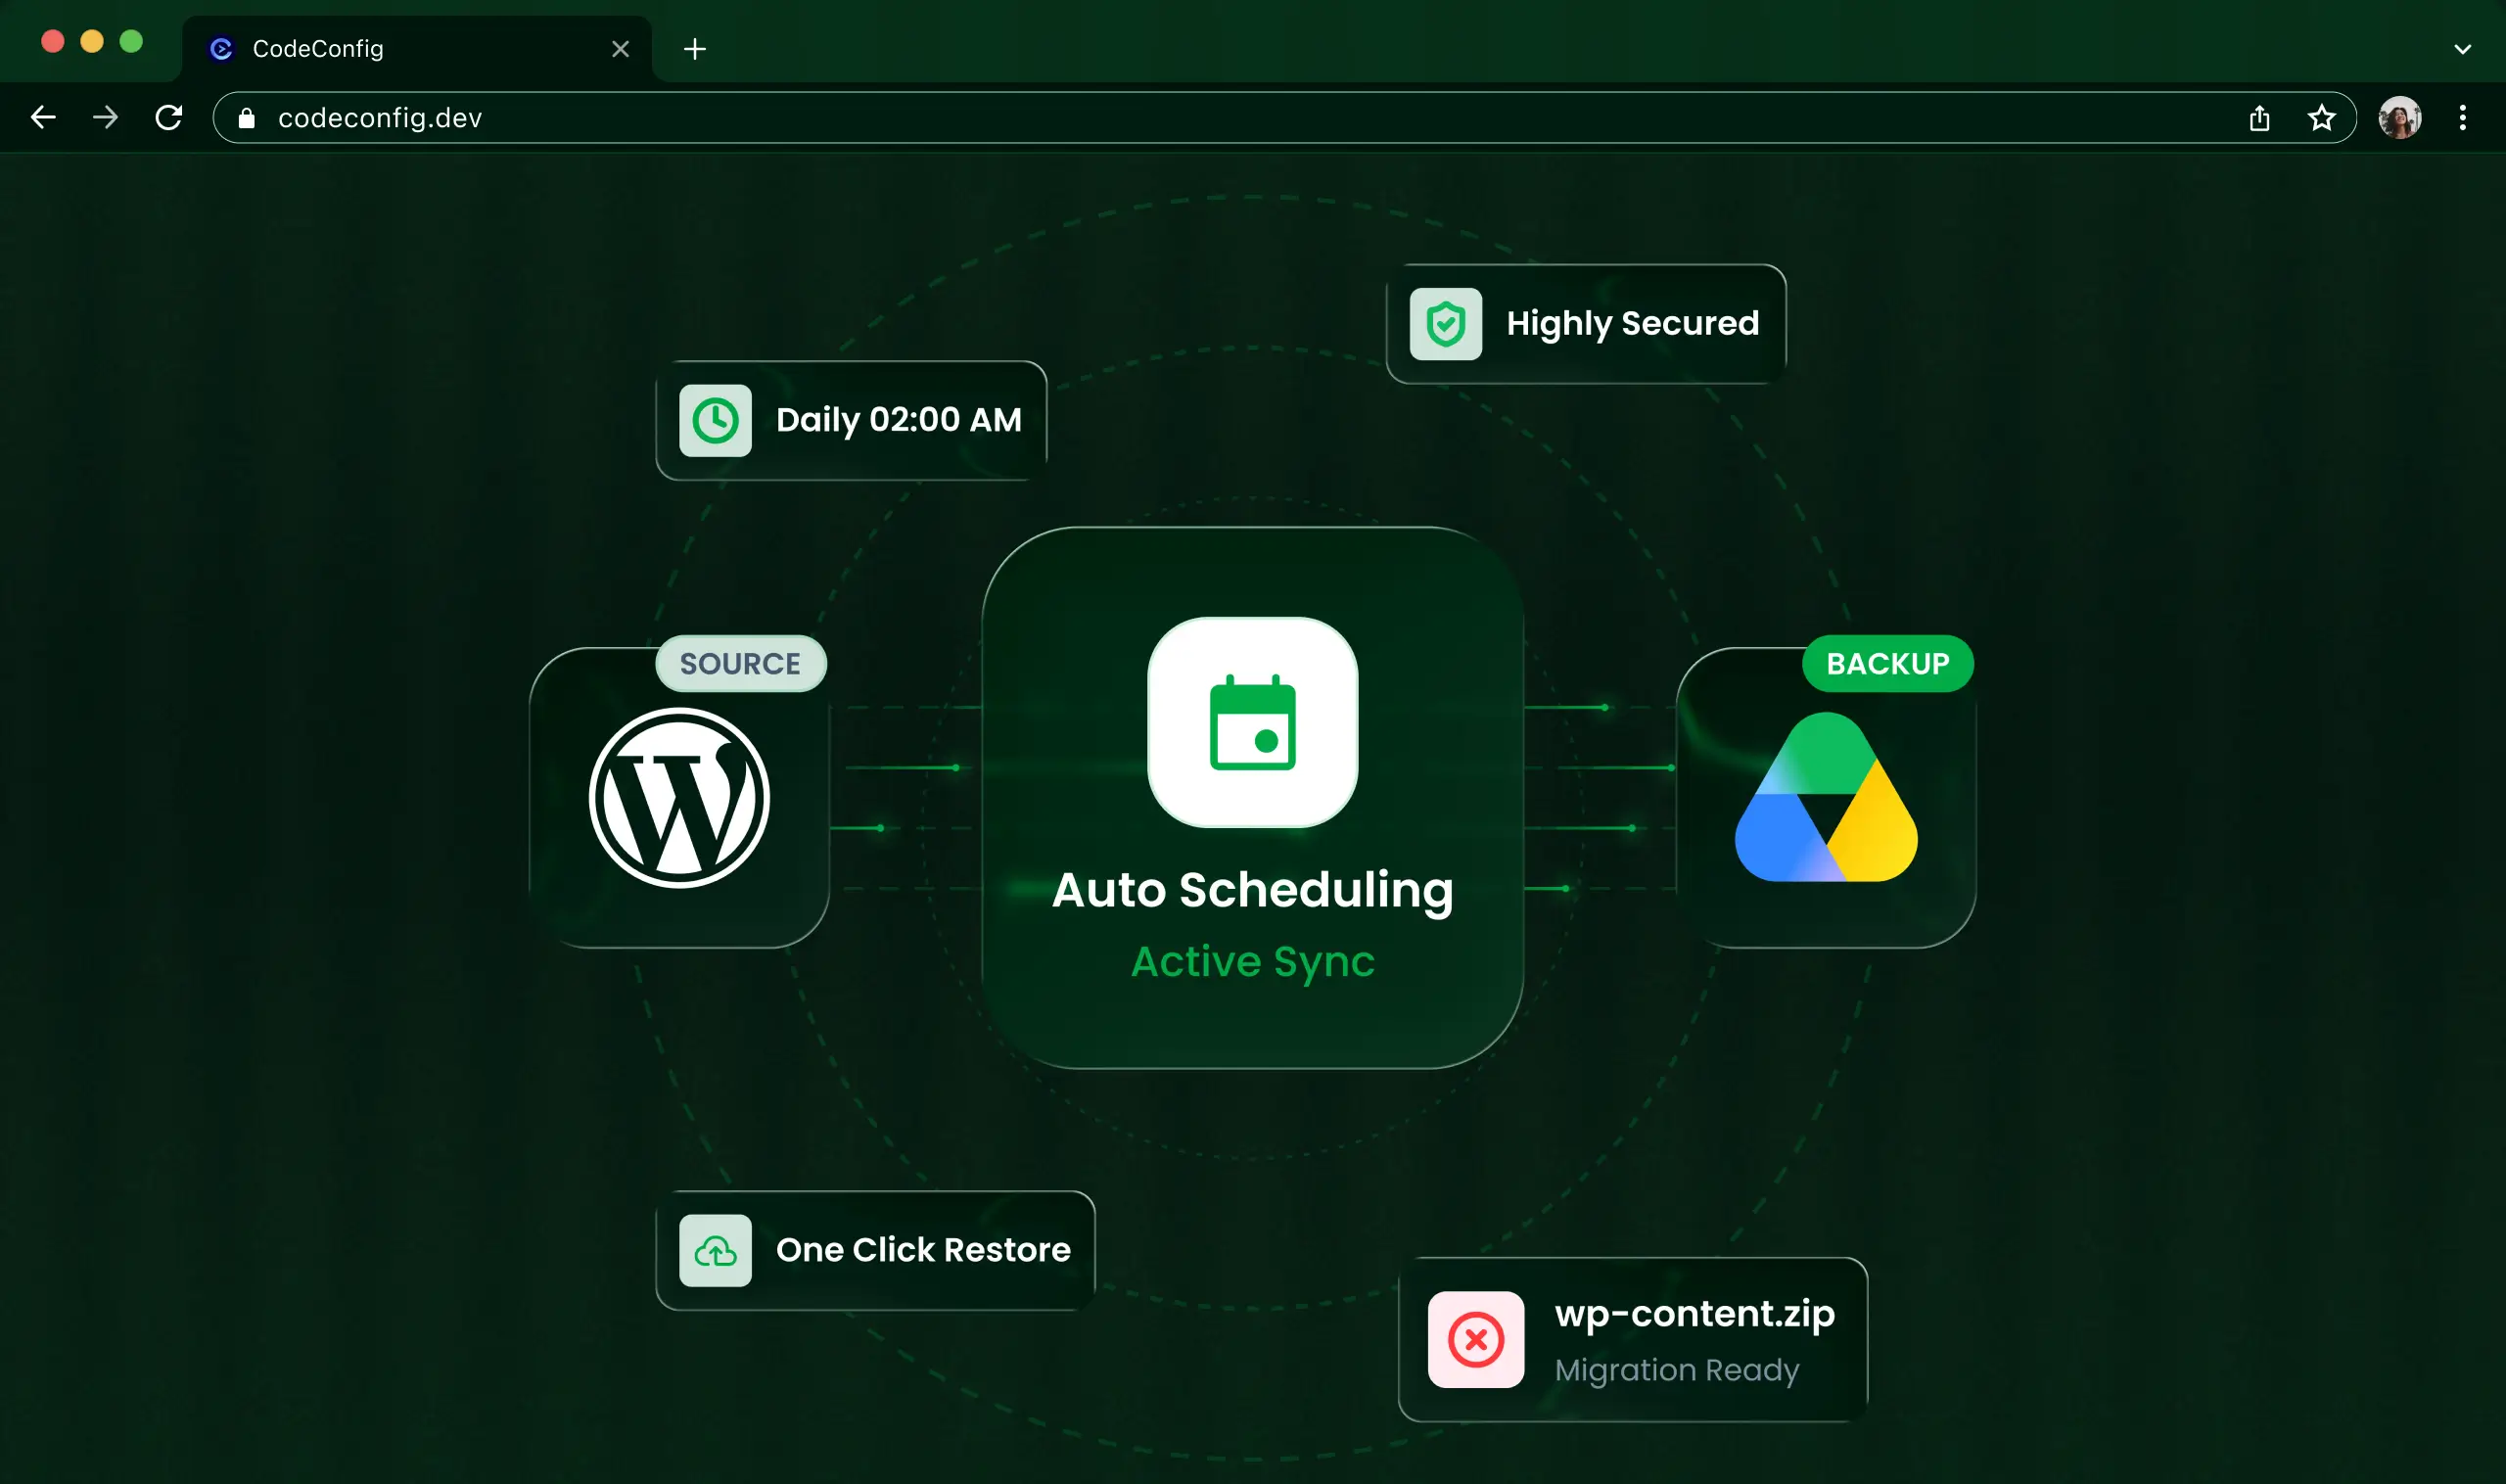Click the green clock icon
This screenshot has width=2506, height=1484.
click(715, 420)
